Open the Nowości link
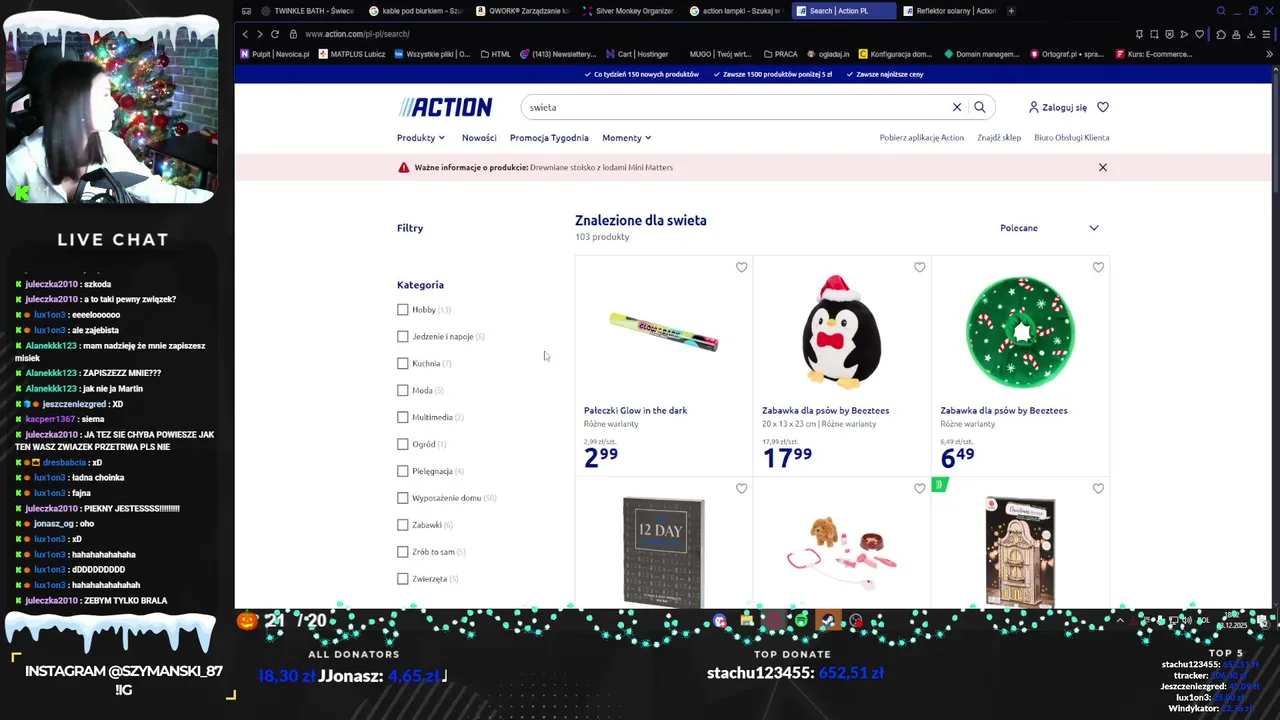The width and height of the screenshot is (1280, 720). (479, 138)
